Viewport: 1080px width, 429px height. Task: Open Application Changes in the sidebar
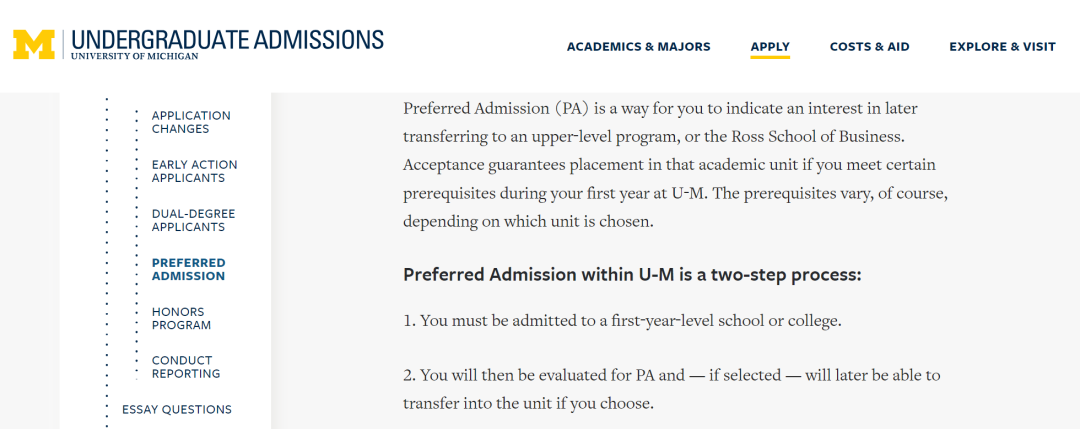point(191,123)
